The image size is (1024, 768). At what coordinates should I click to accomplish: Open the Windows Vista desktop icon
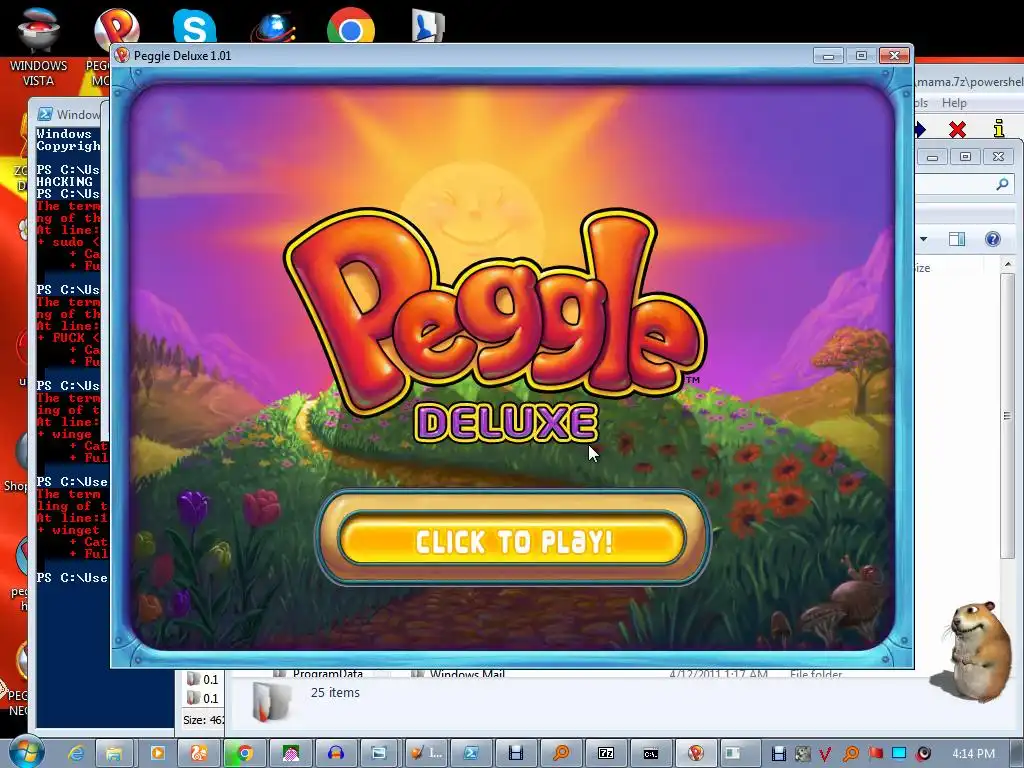point(38,46)
